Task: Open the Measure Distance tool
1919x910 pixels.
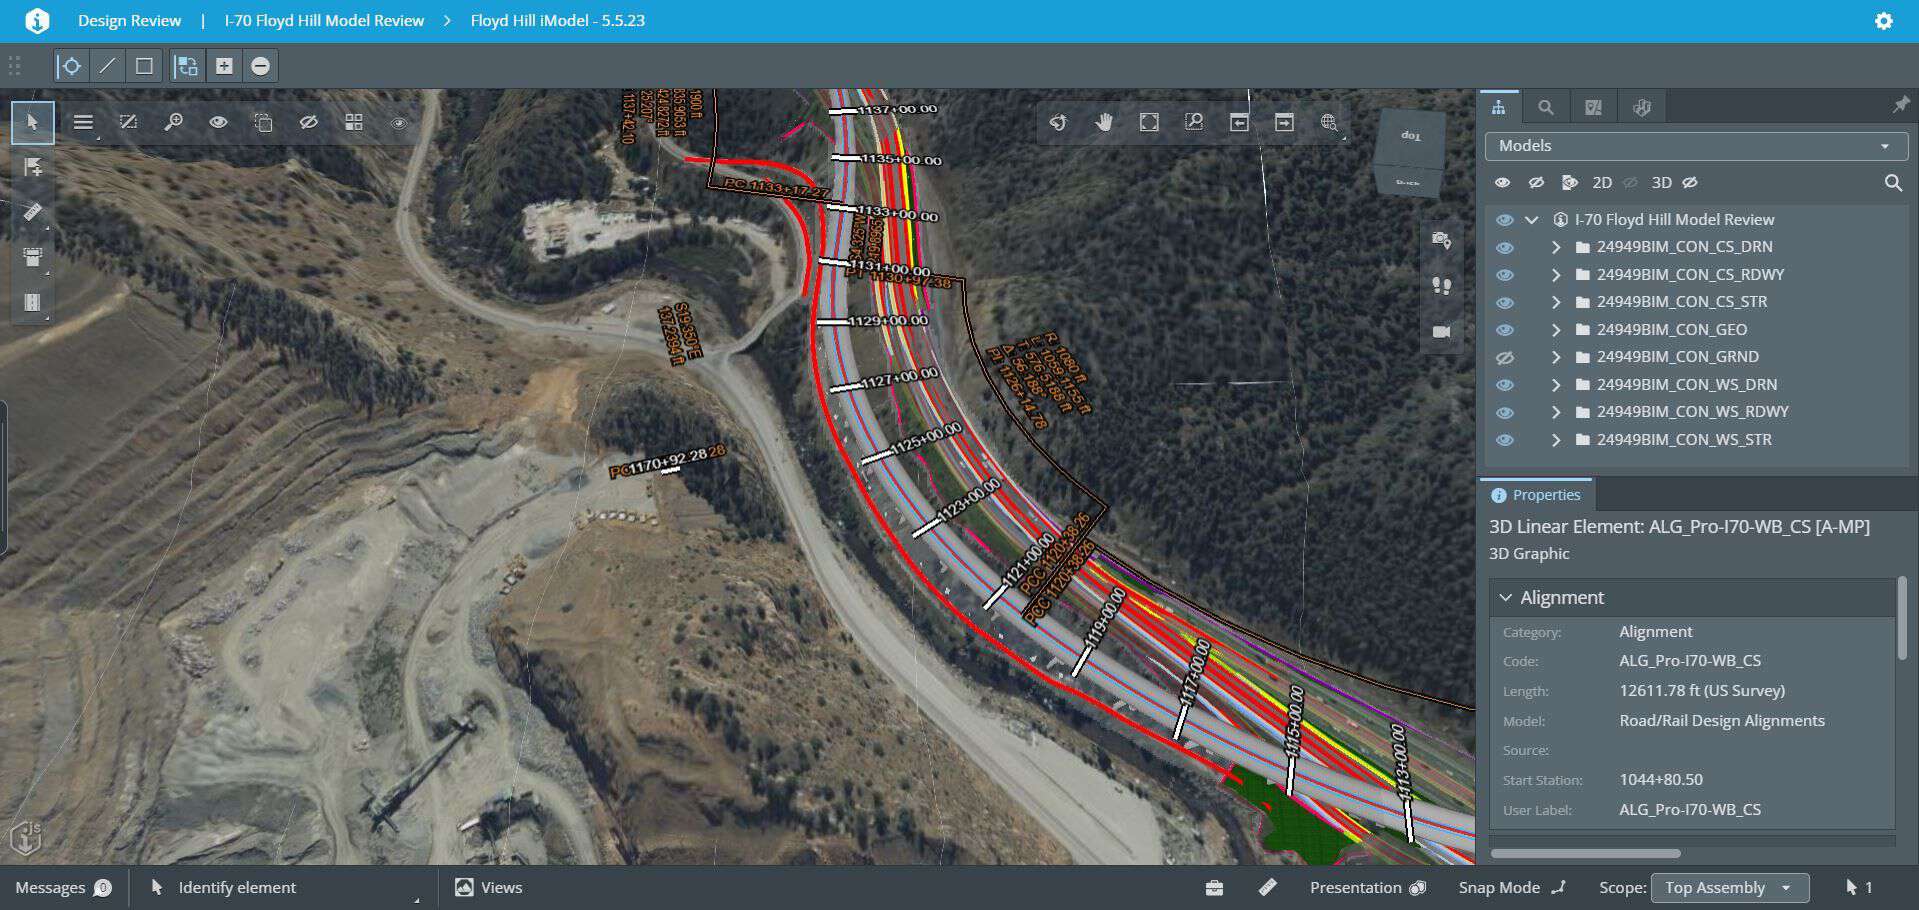Action: click(33, 211)
